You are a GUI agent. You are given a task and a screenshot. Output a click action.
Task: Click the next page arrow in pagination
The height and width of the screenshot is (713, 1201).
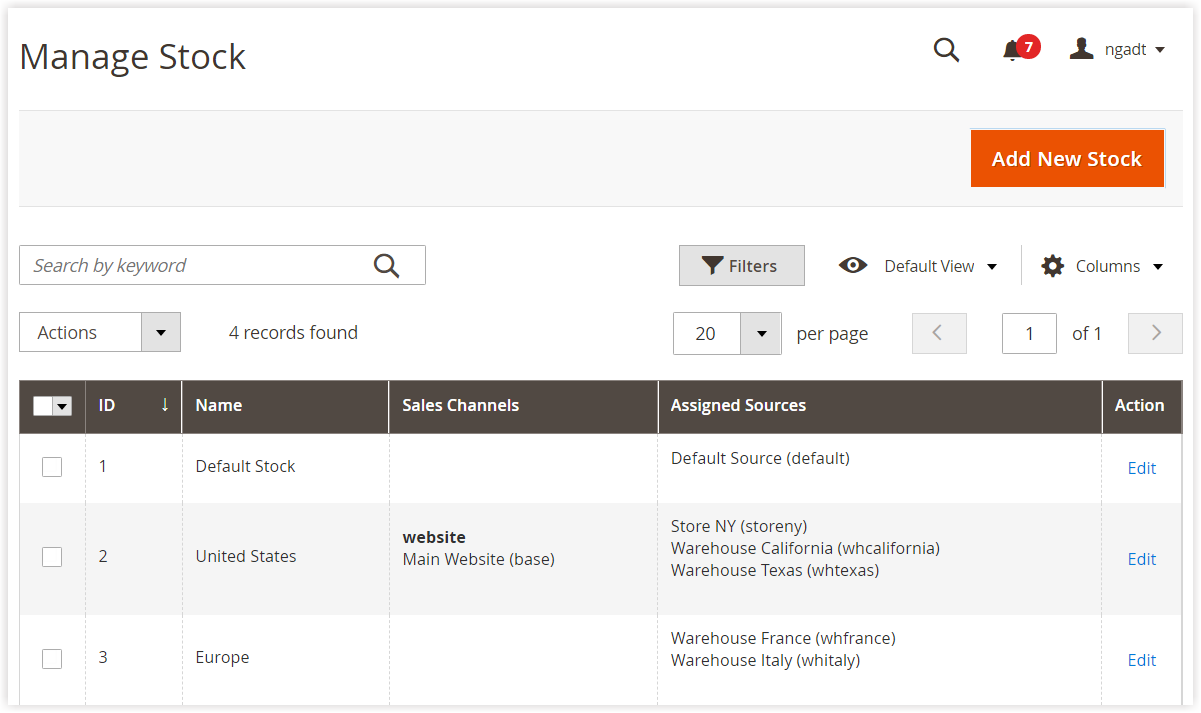tap(1155, 333)
